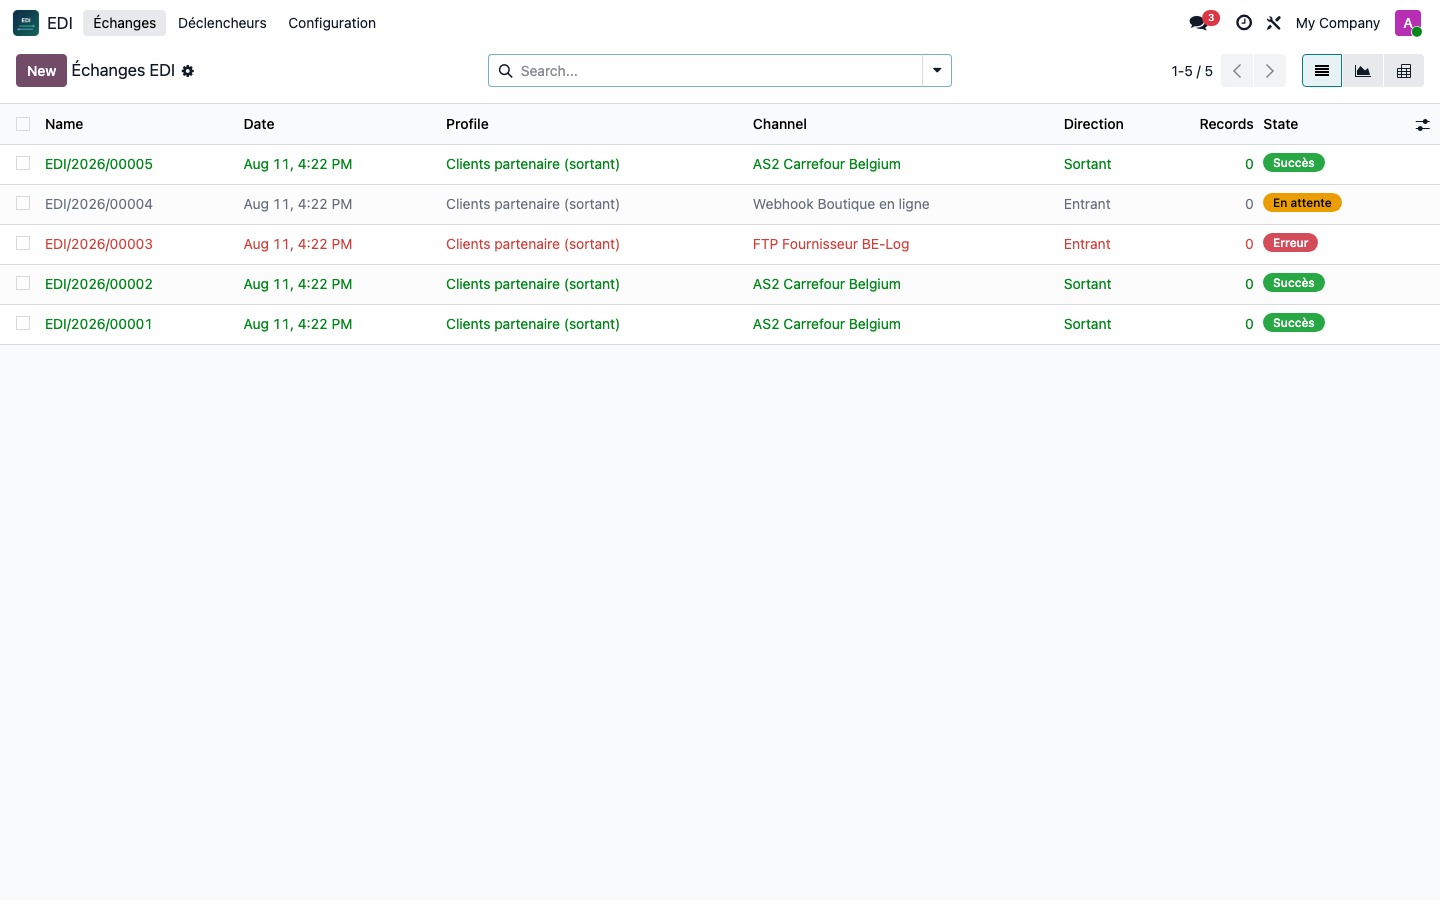Open record EDI/2026/00005
The image size is (1440, 900).
[99, 164]
